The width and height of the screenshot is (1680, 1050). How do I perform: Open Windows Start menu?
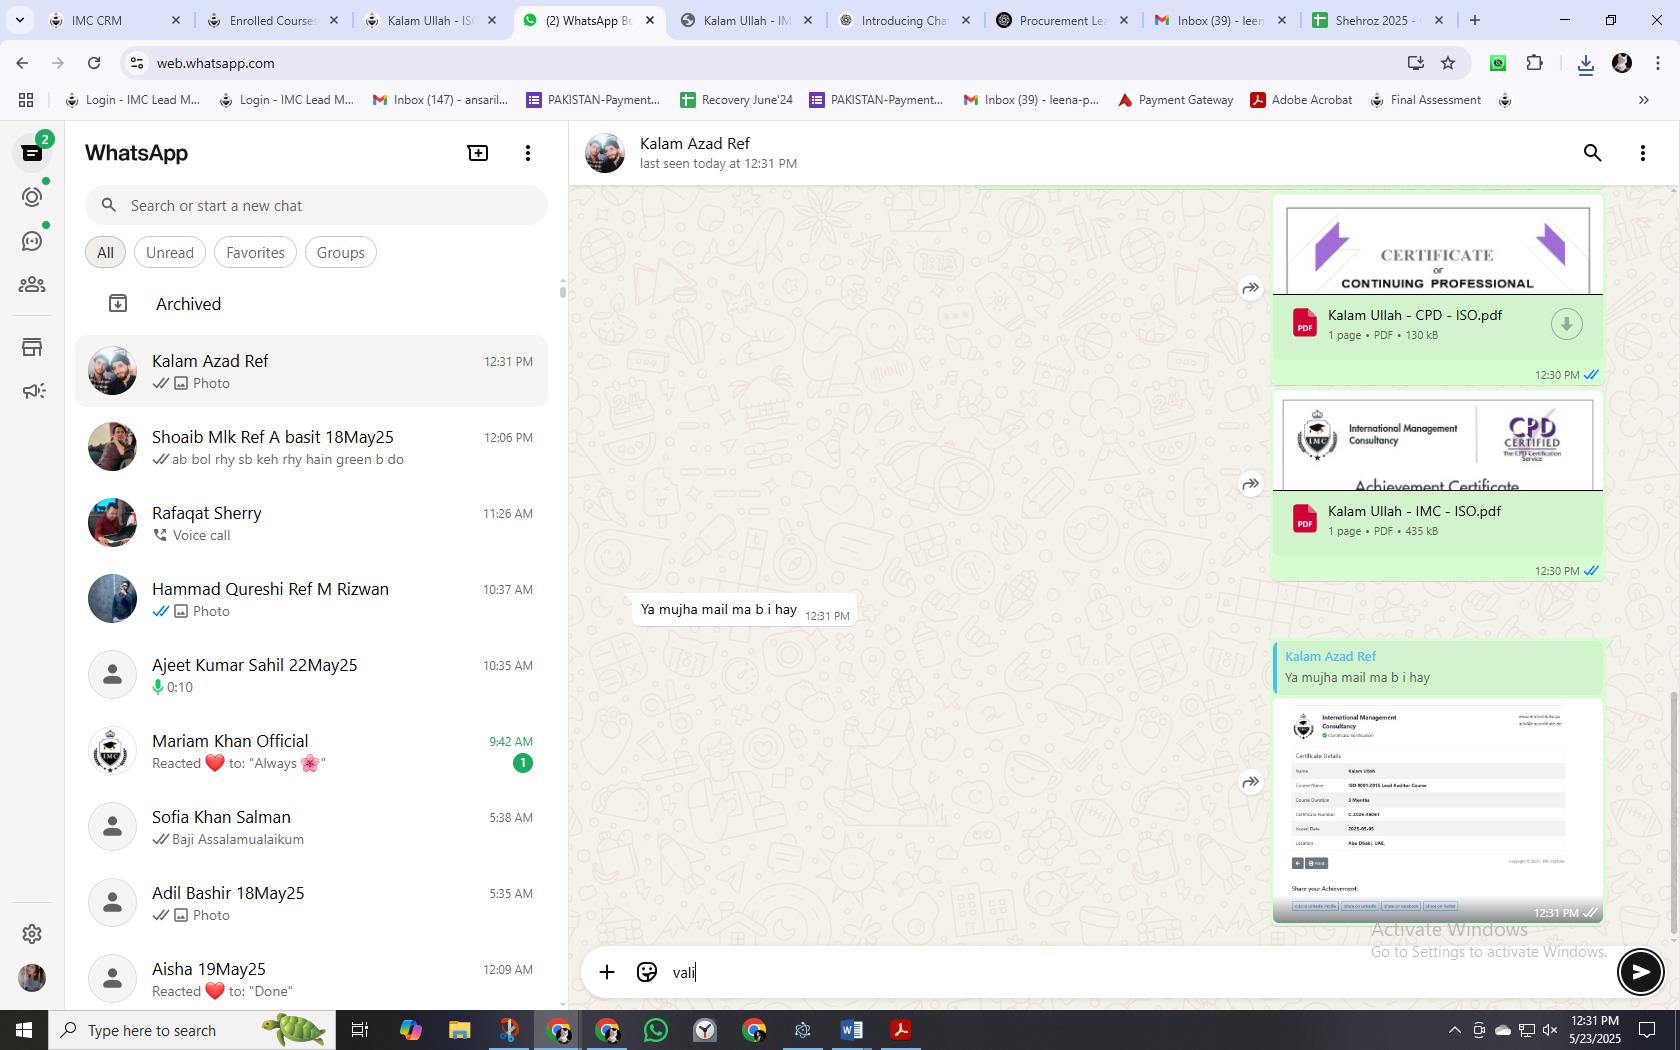pyautogui.click(x=24, y=1030)
